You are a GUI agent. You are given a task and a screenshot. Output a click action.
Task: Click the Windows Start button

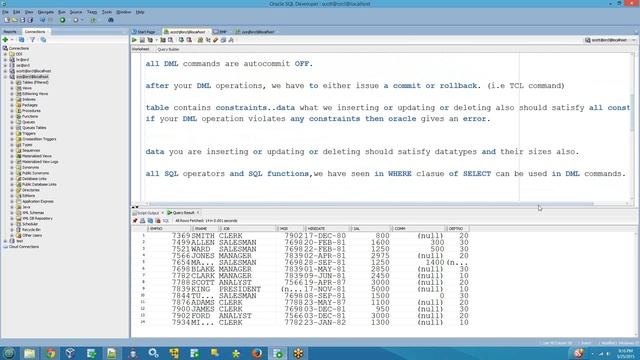[9, 353]
